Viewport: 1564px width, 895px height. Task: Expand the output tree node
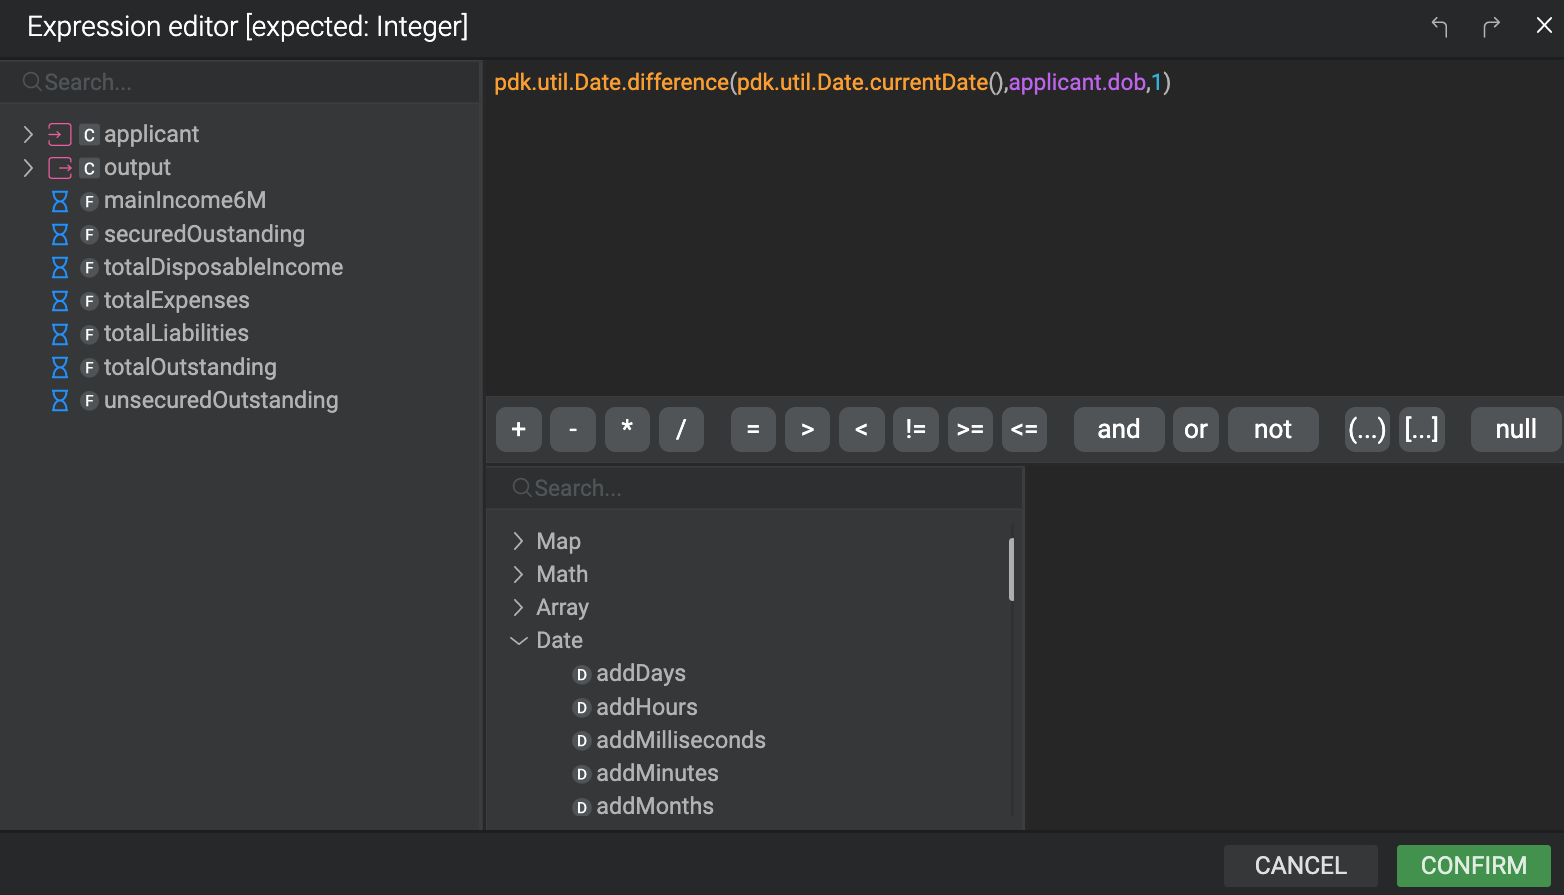(28, 167)
